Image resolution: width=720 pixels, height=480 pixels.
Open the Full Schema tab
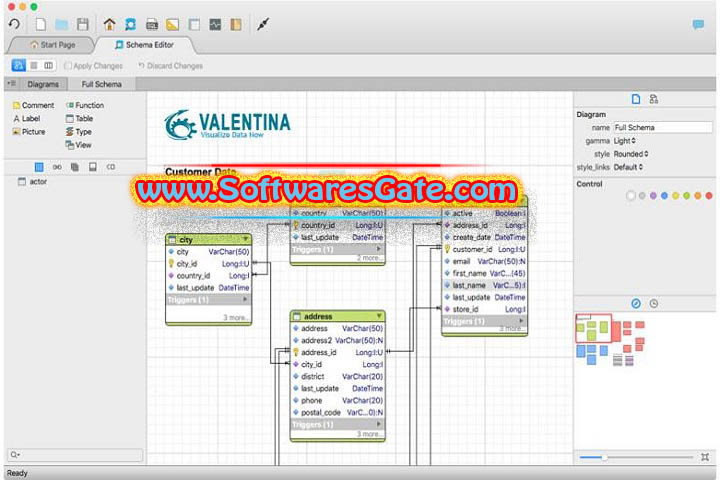pos(101,84)
